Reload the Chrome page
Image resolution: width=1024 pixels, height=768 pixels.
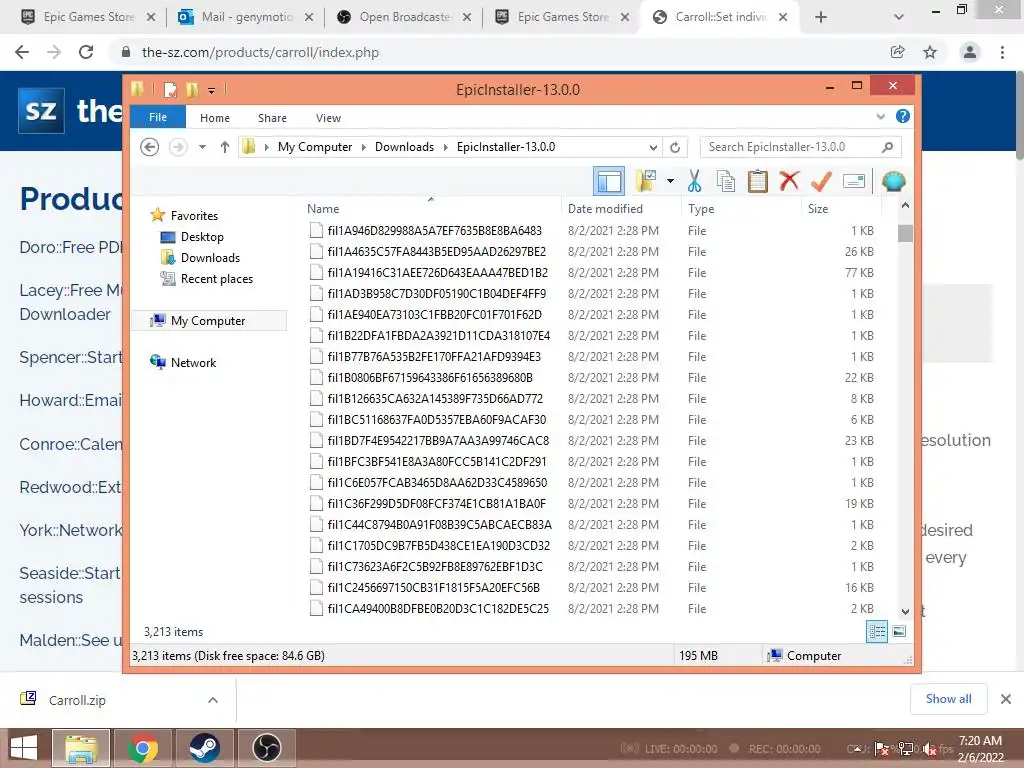[x=86, y=52]
